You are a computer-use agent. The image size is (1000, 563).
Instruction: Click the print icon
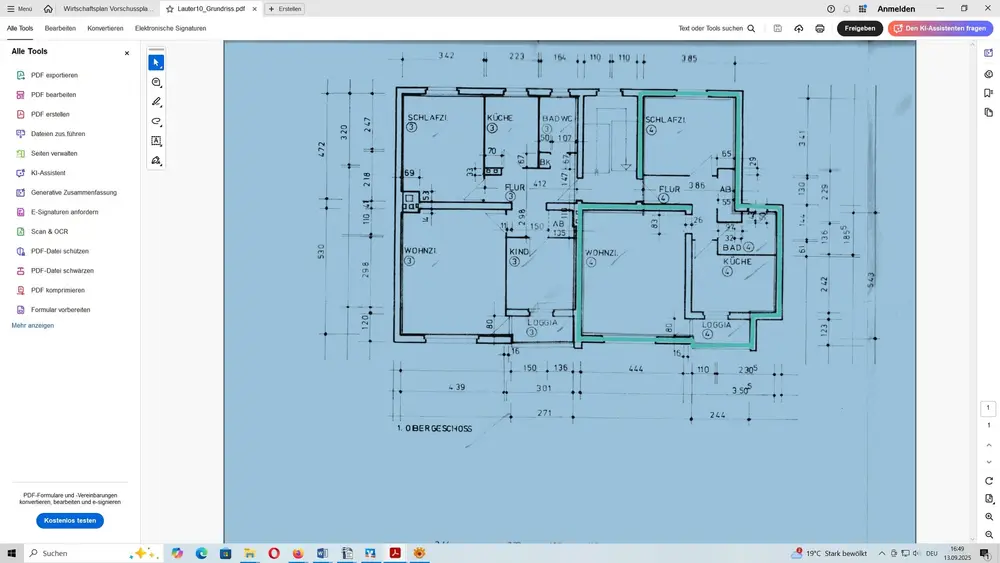coord(820,29)
